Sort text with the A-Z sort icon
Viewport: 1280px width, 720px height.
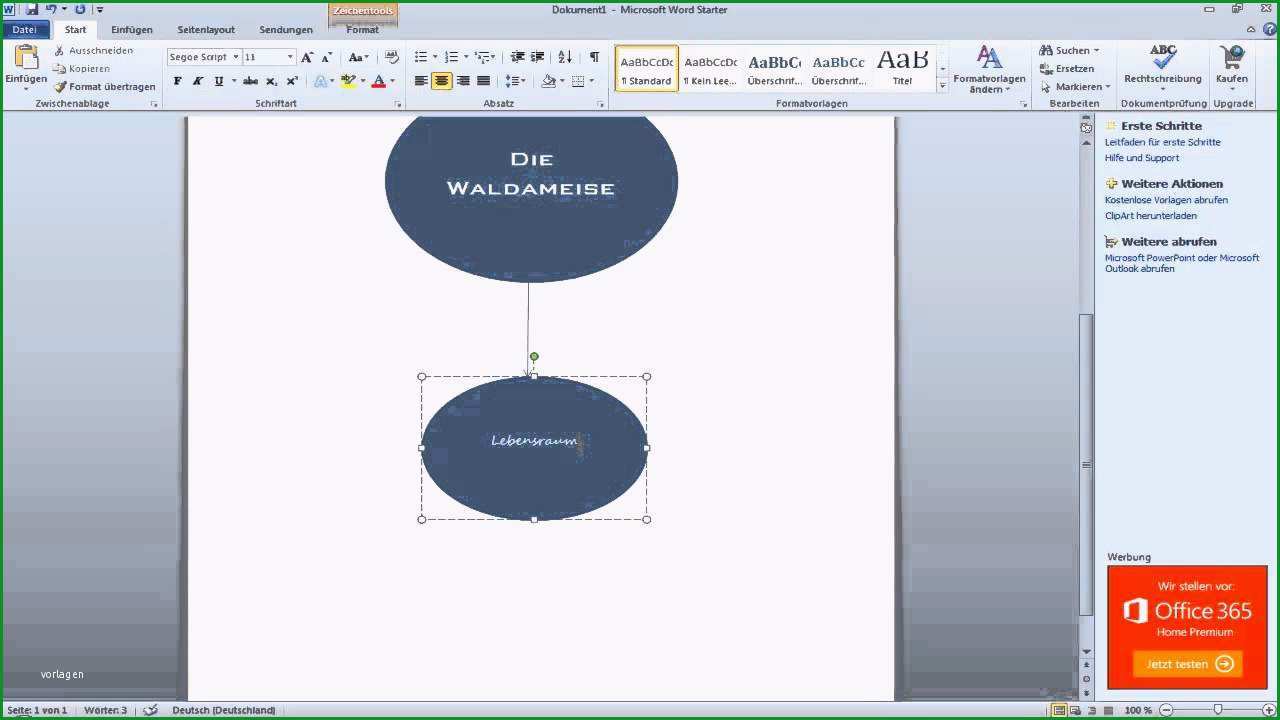(x=565, y=57)
